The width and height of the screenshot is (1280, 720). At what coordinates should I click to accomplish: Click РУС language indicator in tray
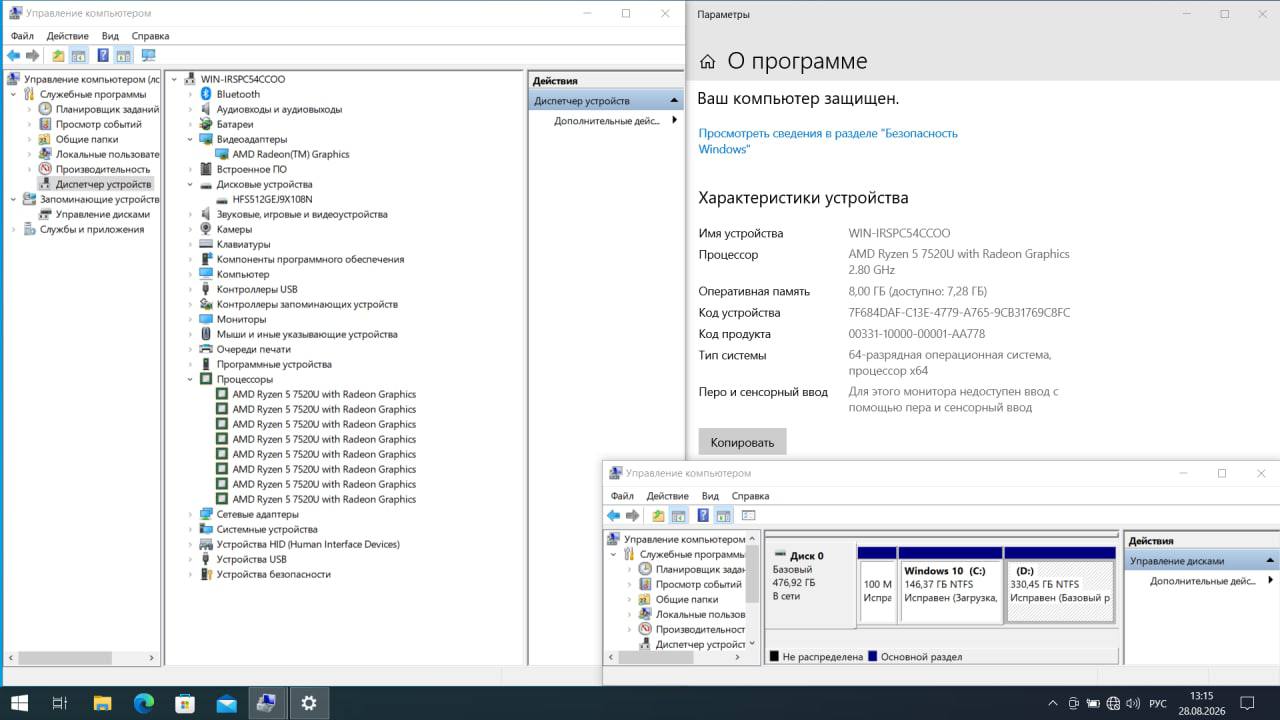1158,704
